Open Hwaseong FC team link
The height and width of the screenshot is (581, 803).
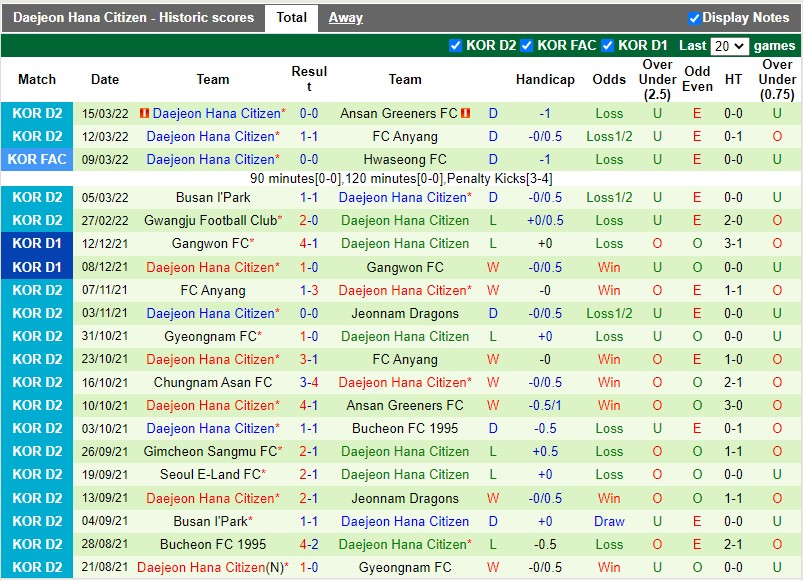[405, 160]
